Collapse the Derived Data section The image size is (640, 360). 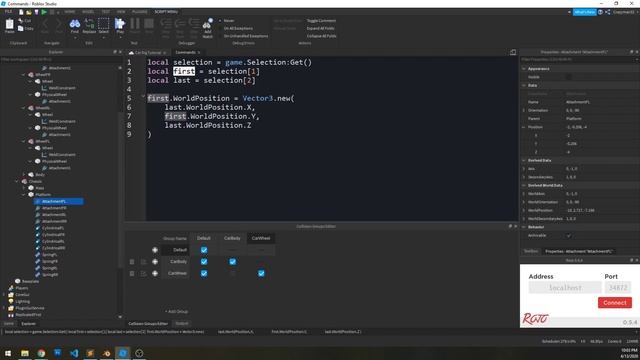click(524, 160)
